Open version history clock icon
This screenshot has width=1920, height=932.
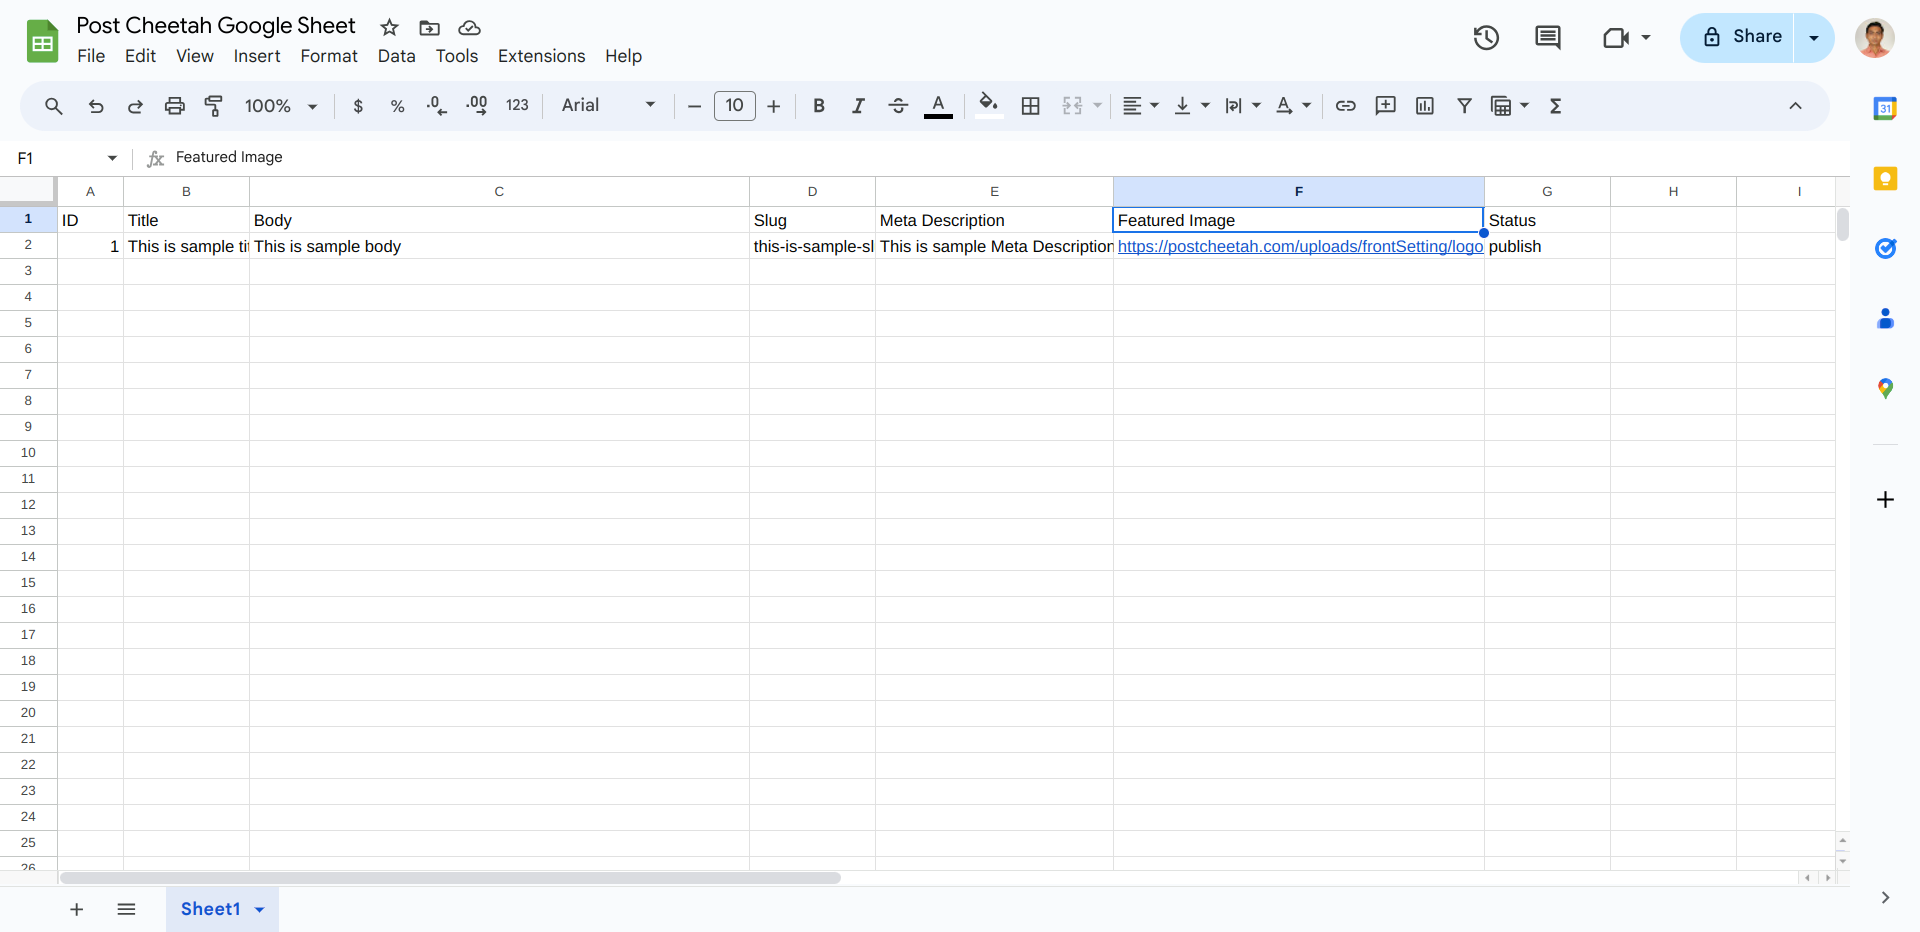pos(1486,38)
